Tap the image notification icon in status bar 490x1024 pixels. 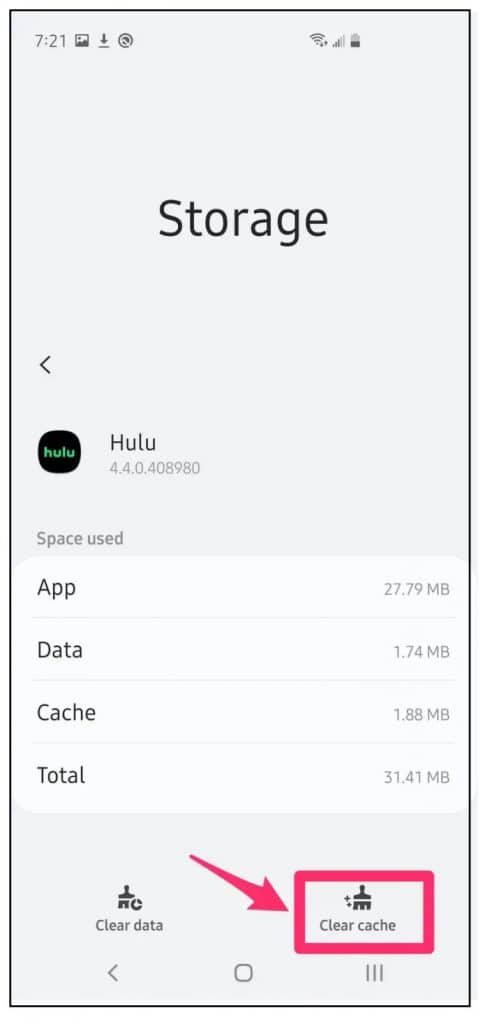[82, 41]
